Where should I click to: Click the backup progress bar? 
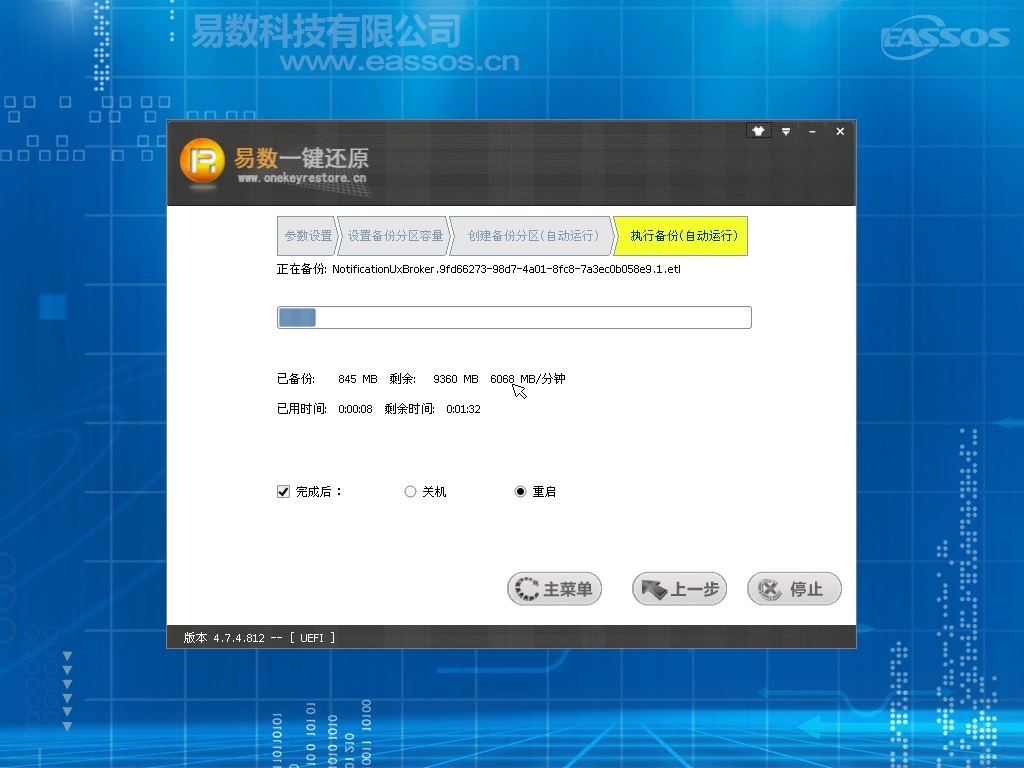coord(513,318)
